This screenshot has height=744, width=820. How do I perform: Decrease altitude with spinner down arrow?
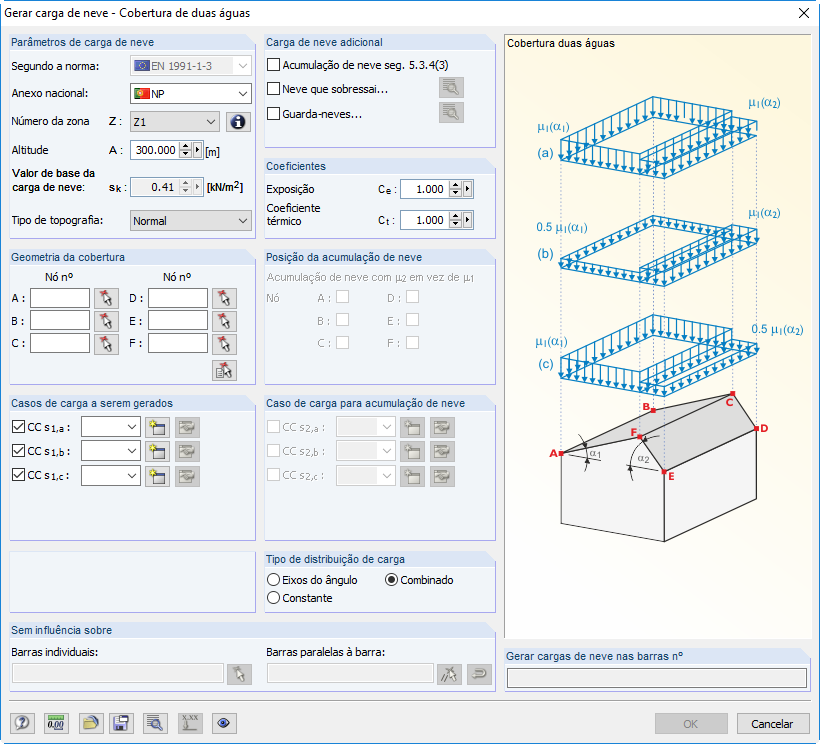coord(186,154)
